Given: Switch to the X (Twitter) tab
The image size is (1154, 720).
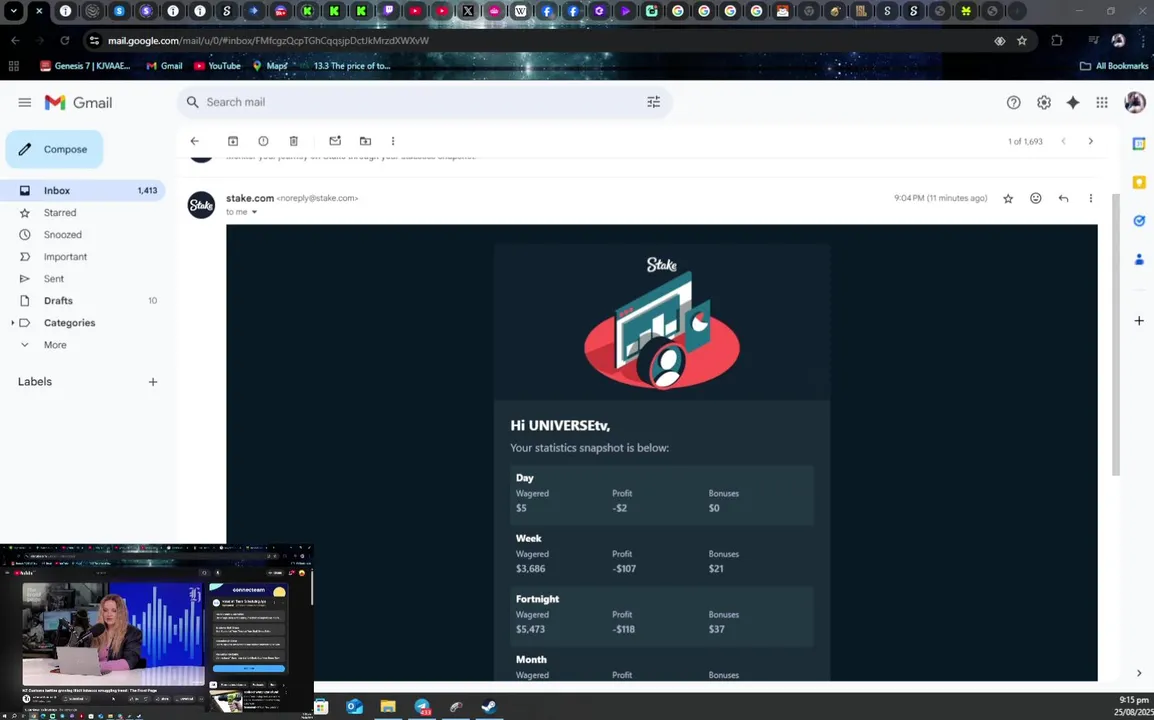Looking at the screenshot, I should pos(468,11).
